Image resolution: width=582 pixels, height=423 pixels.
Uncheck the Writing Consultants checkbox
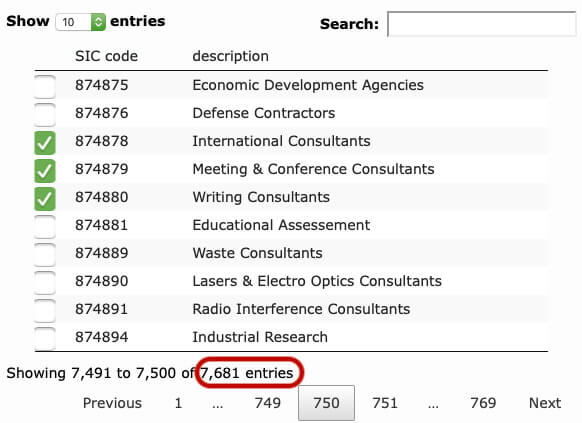[x=45, y=199]
